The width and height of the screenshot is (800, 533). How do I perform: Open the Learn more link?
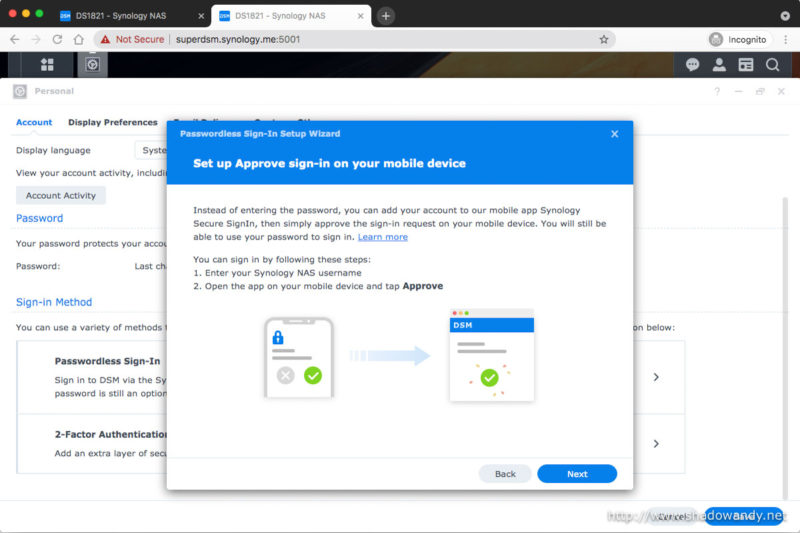(382, 237)
